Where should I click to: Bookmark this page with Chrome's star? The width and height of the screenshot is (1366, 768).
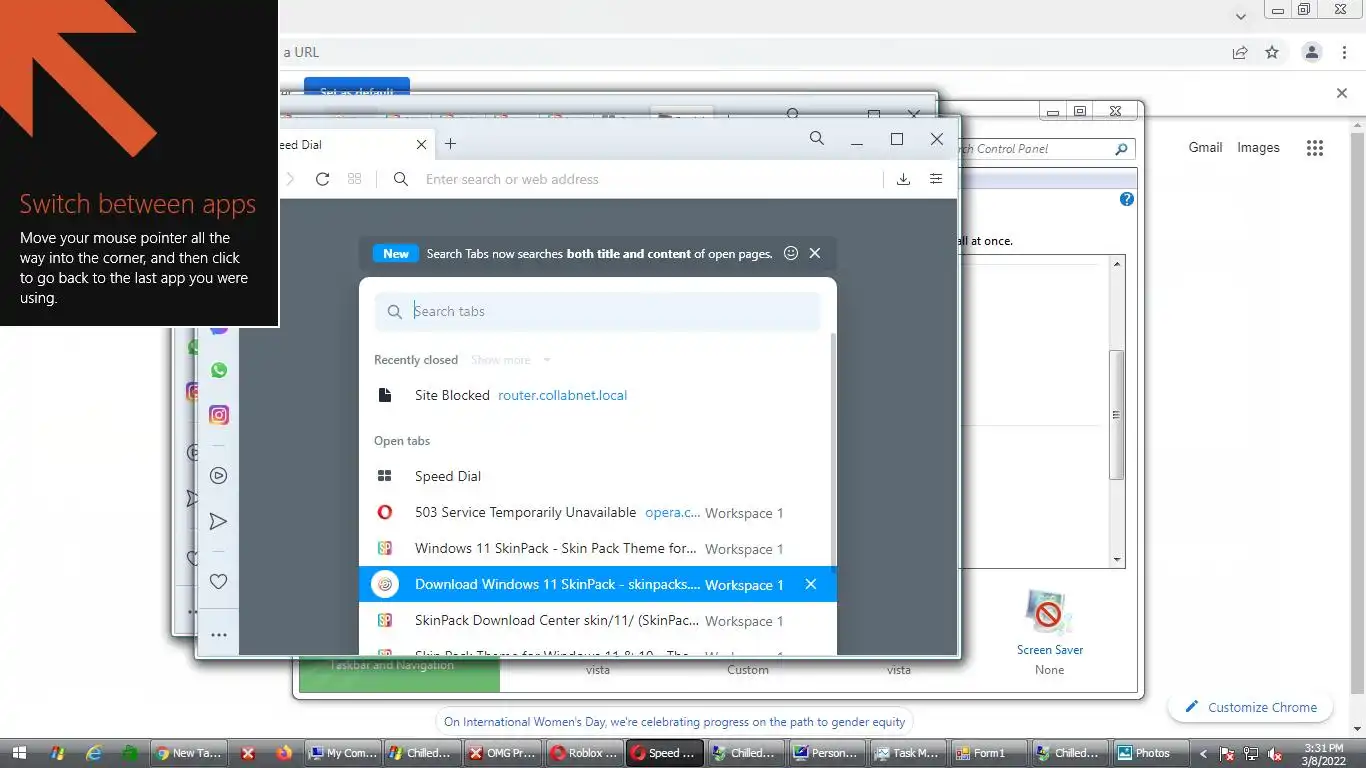[1272, 52]
